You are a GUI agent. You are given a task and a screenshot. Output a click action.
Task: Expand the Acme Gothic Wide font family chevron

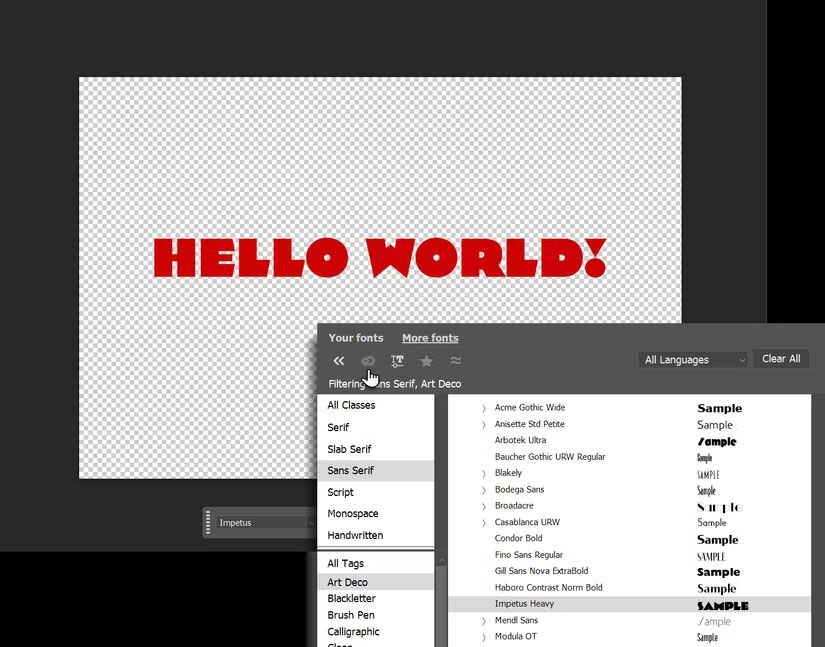click(x=483, y=408)
